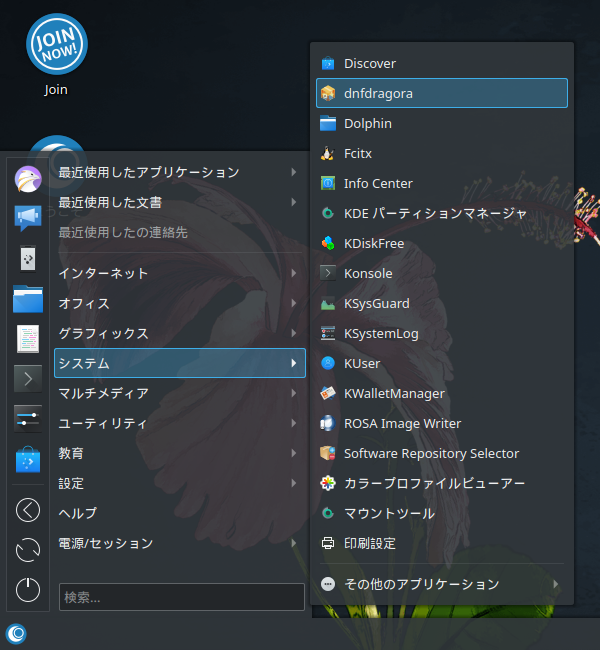
Task: Click インターネット category label
Action: click(x=103, y=274)
